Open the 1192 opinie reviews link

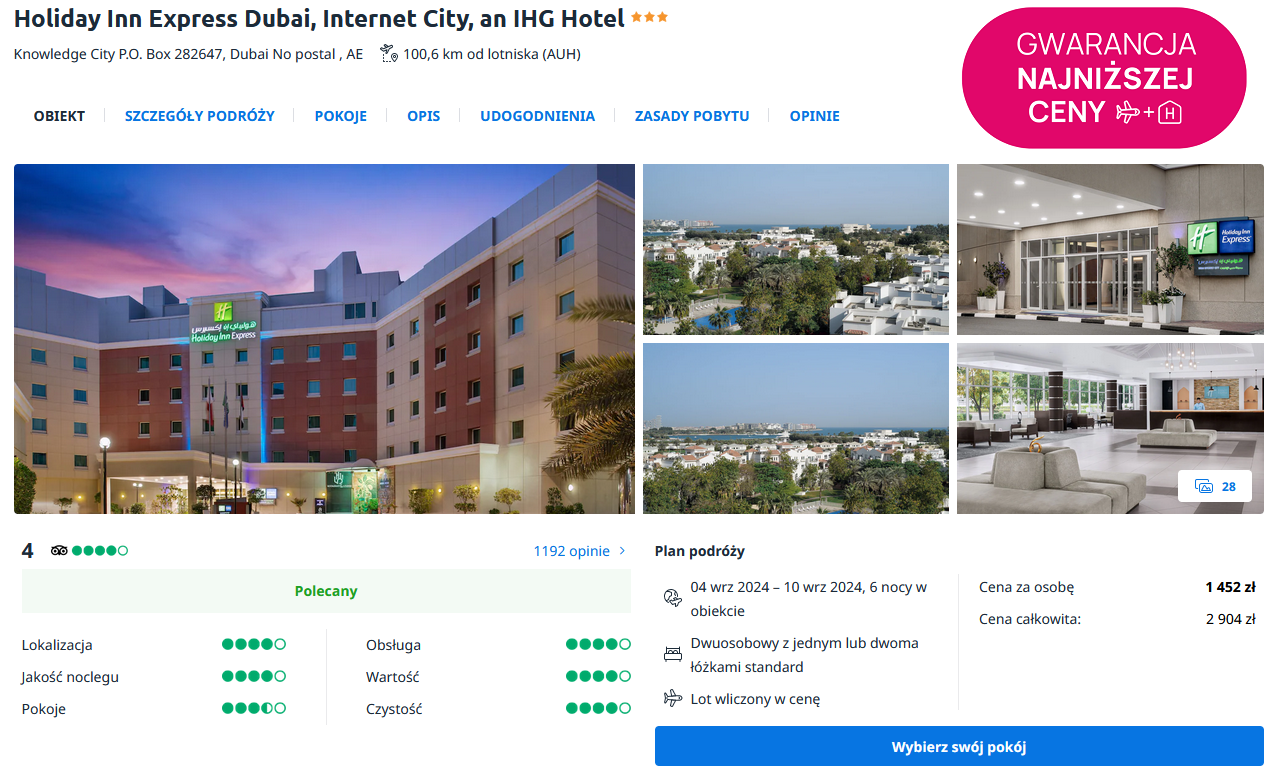click(572, 551)
